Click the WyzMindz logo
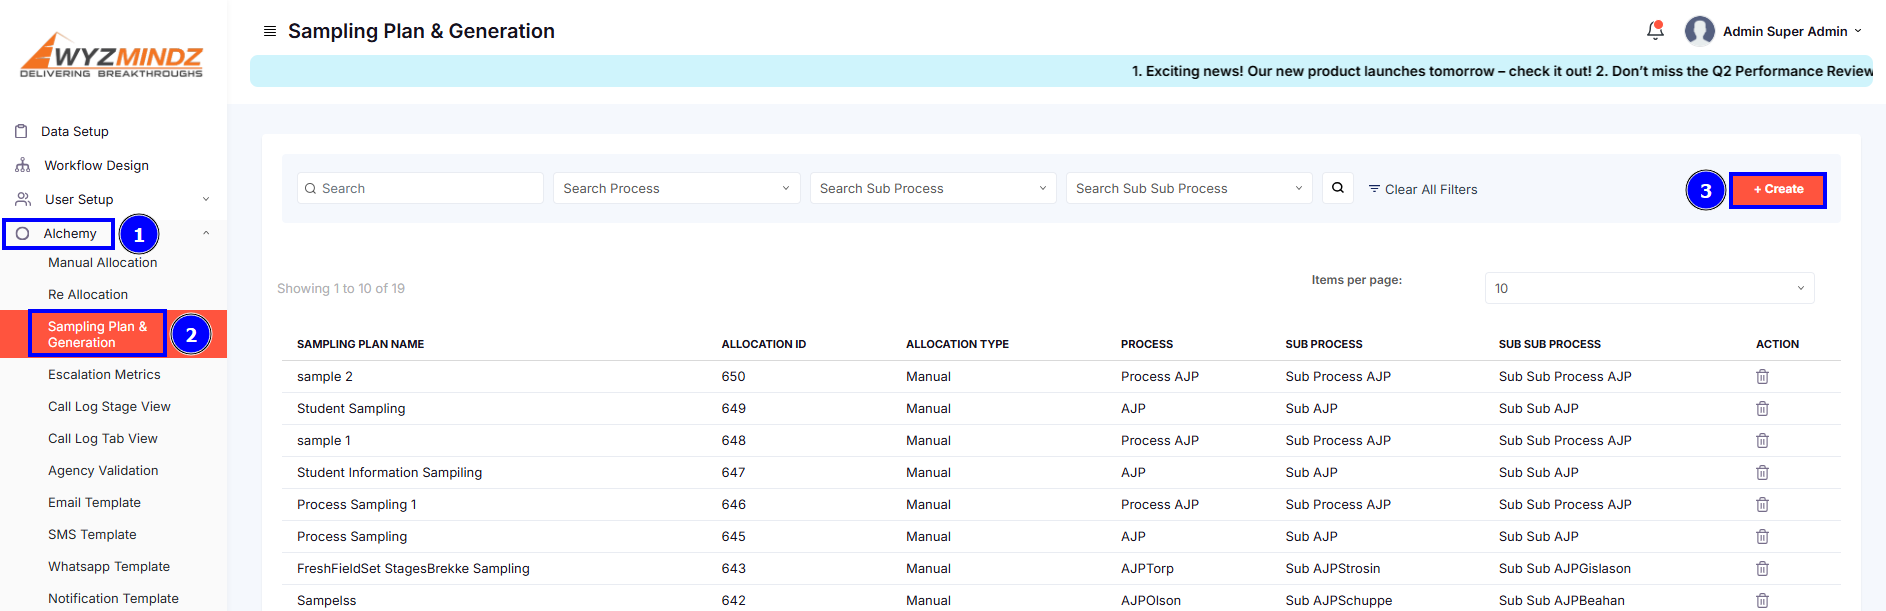This screenshot has height=611, width=1886. click(112, 55)
